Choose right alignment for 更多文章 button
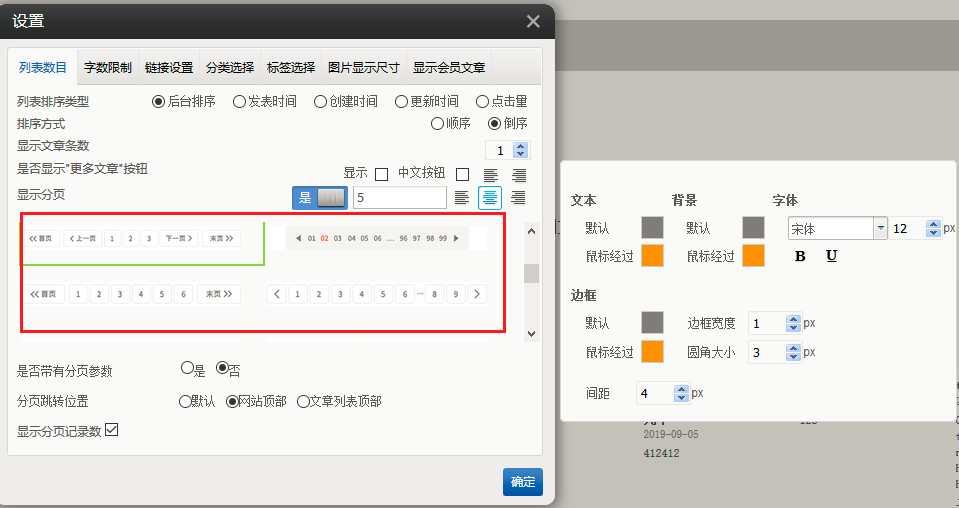This screenshot has width=959, height=508. [518, 174]
